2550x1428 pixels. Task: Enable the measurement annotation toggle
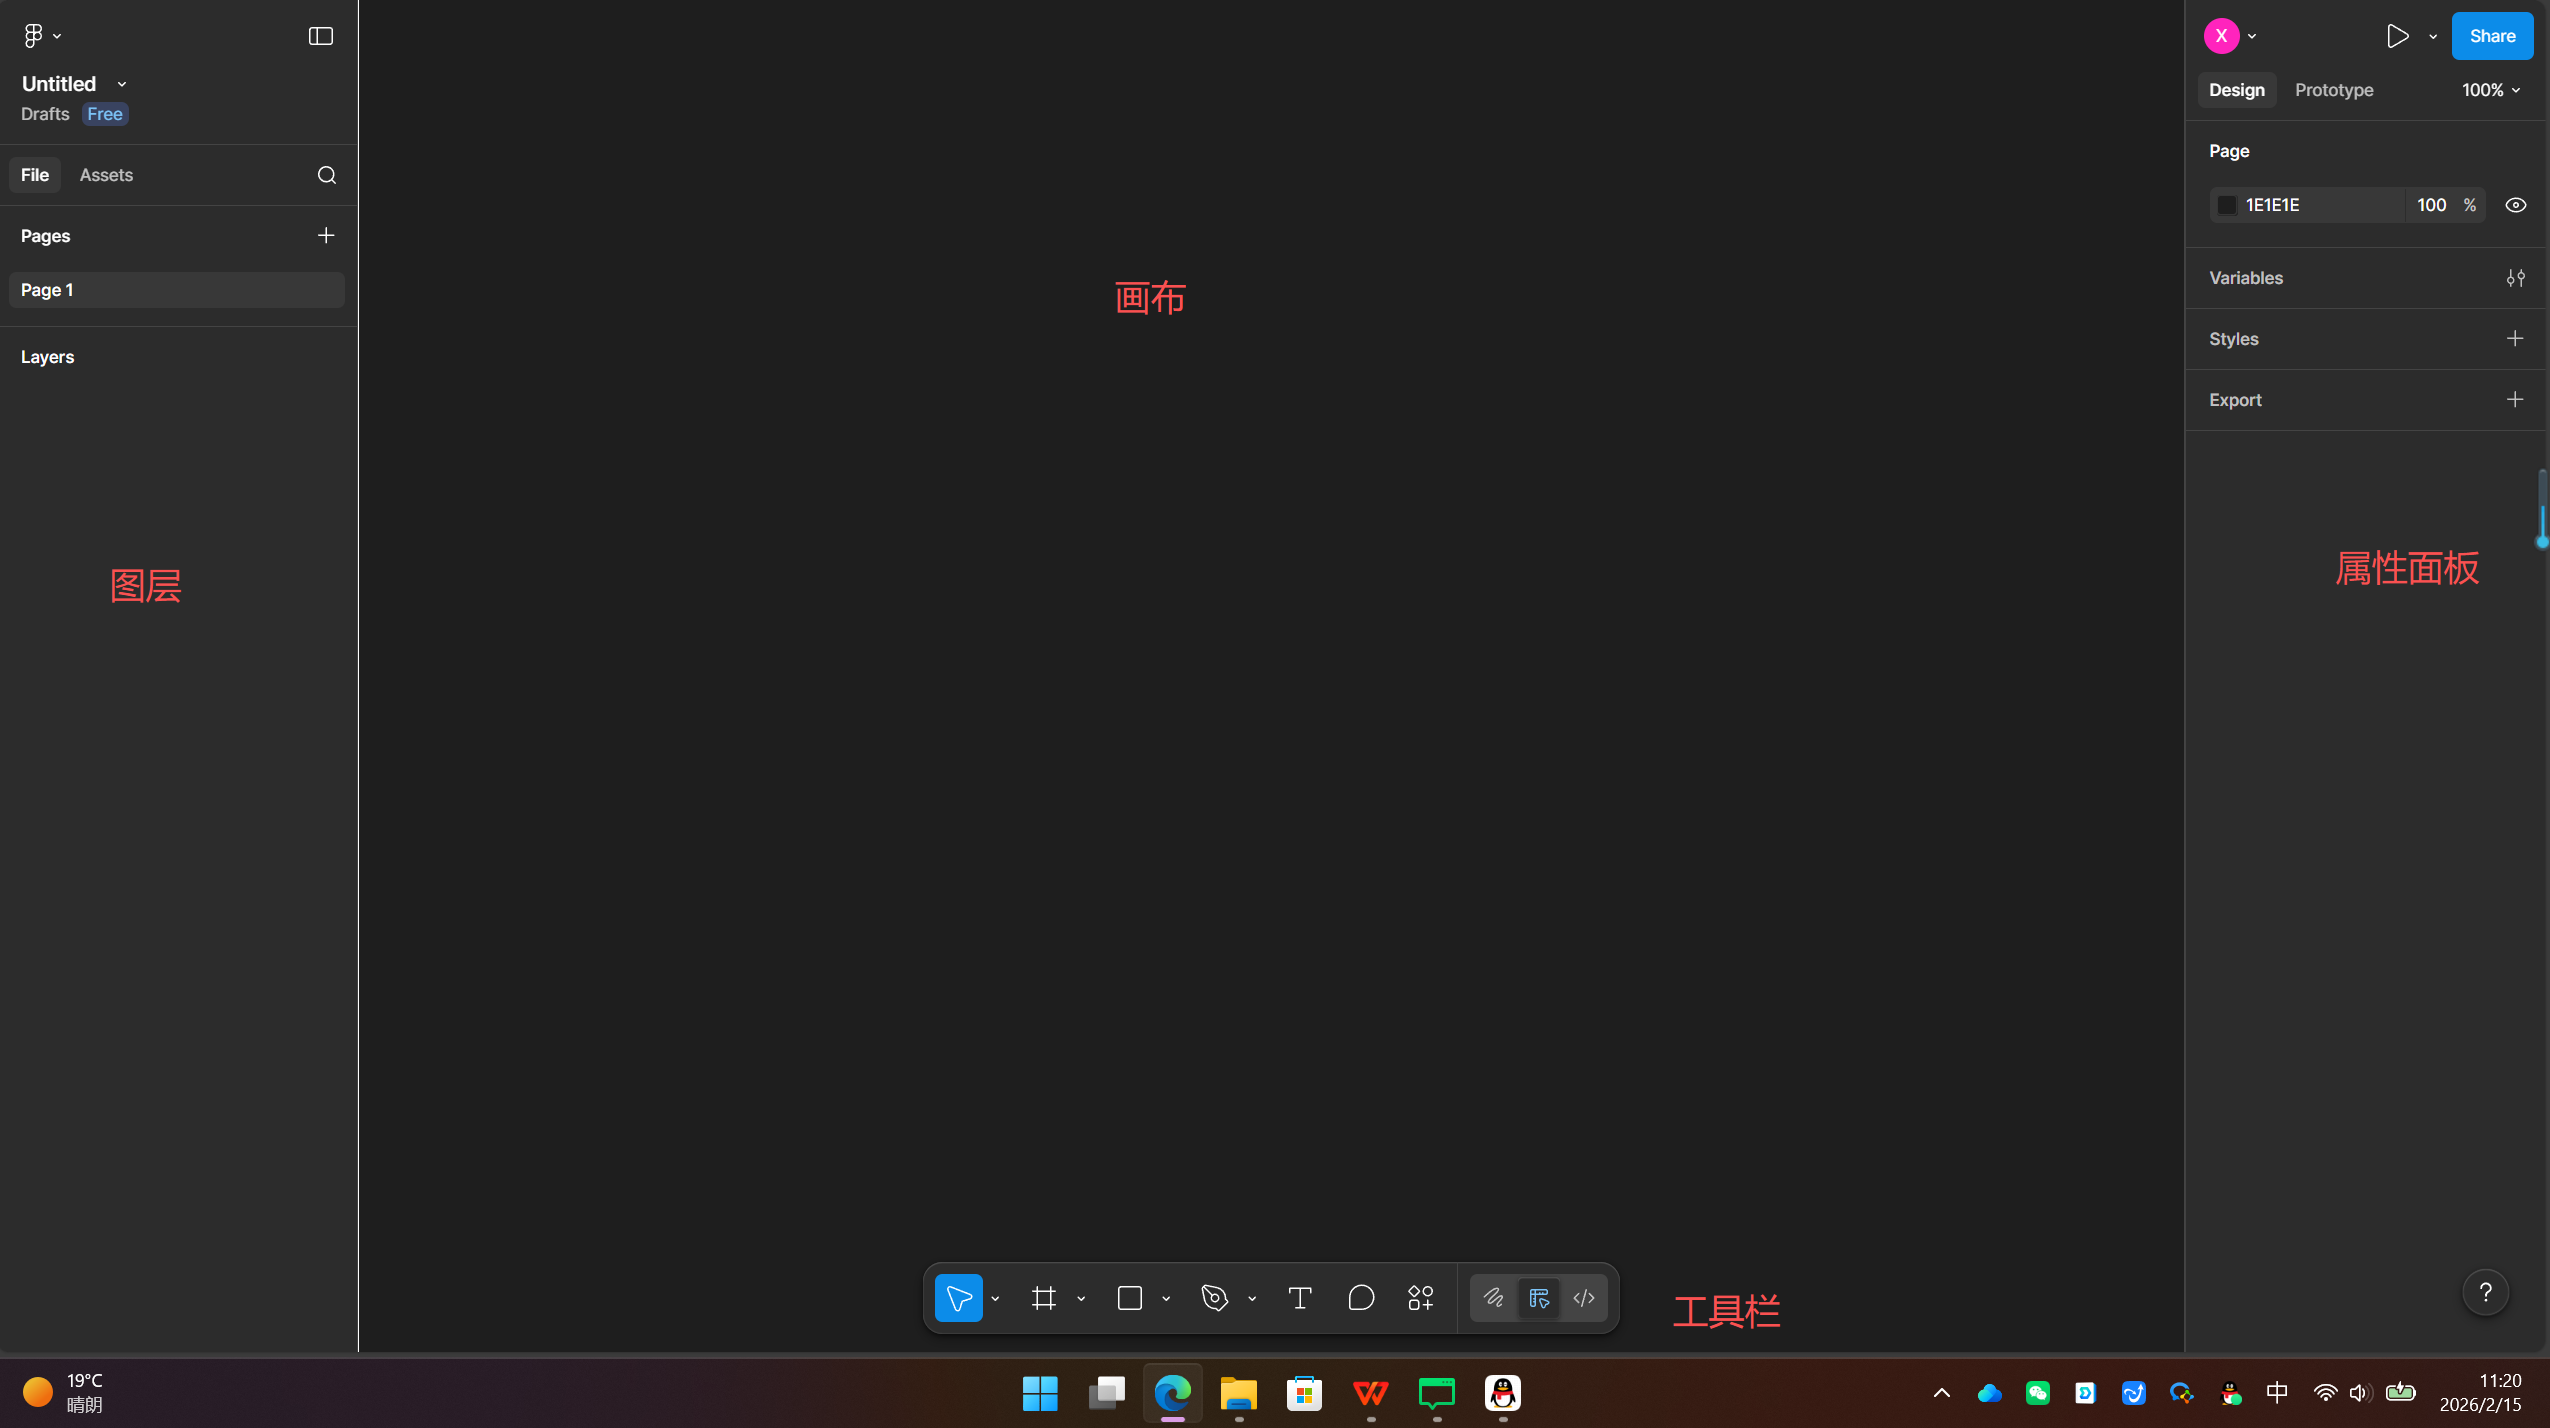[1538, 1297]
